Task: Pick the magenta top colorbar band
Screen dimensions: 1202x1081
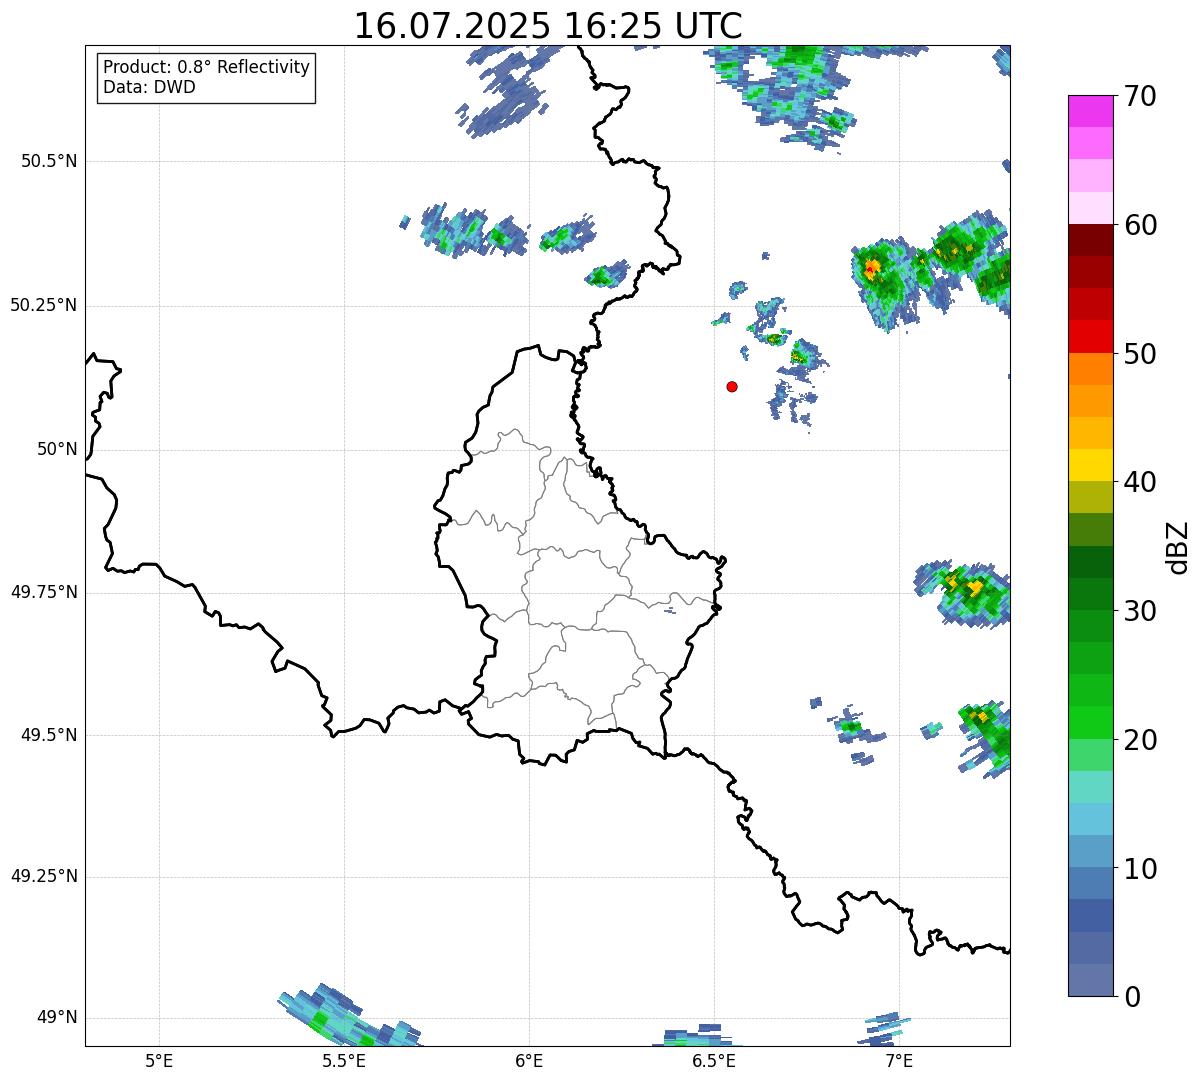Action: tap(1091, 112)
